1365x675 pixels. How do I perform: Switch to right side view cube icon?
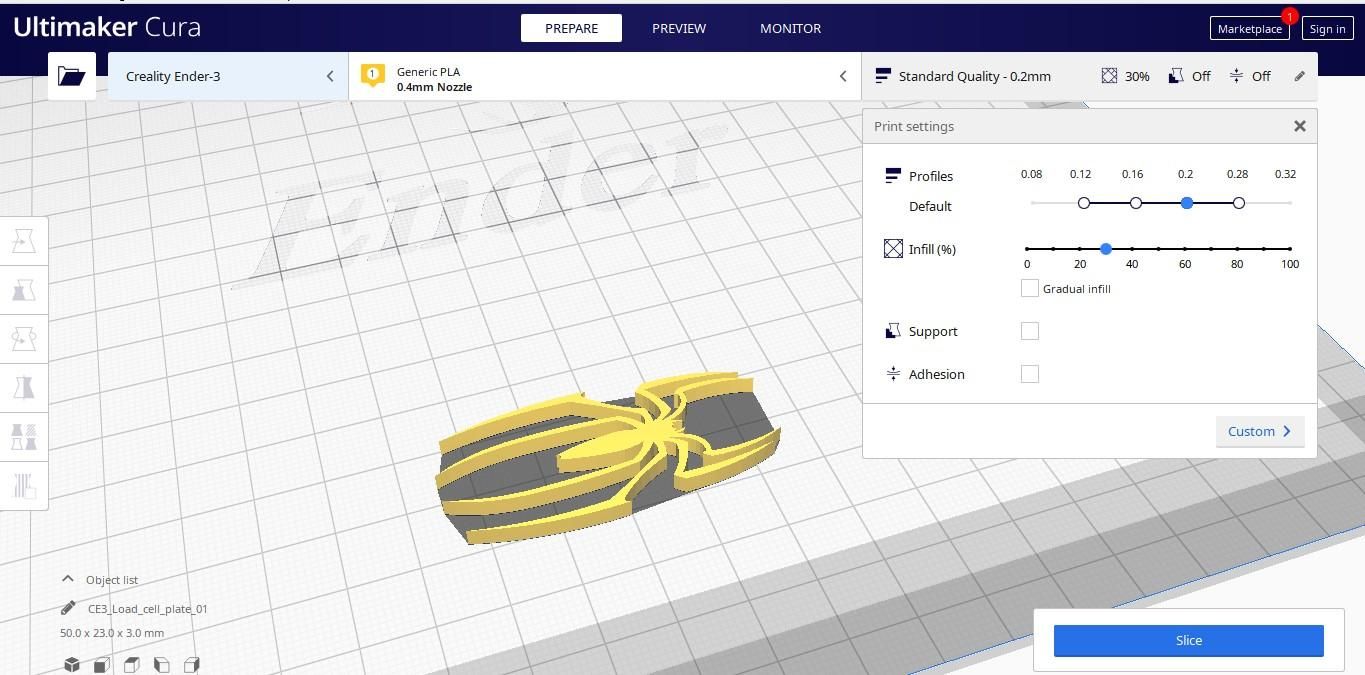point(192,664)
